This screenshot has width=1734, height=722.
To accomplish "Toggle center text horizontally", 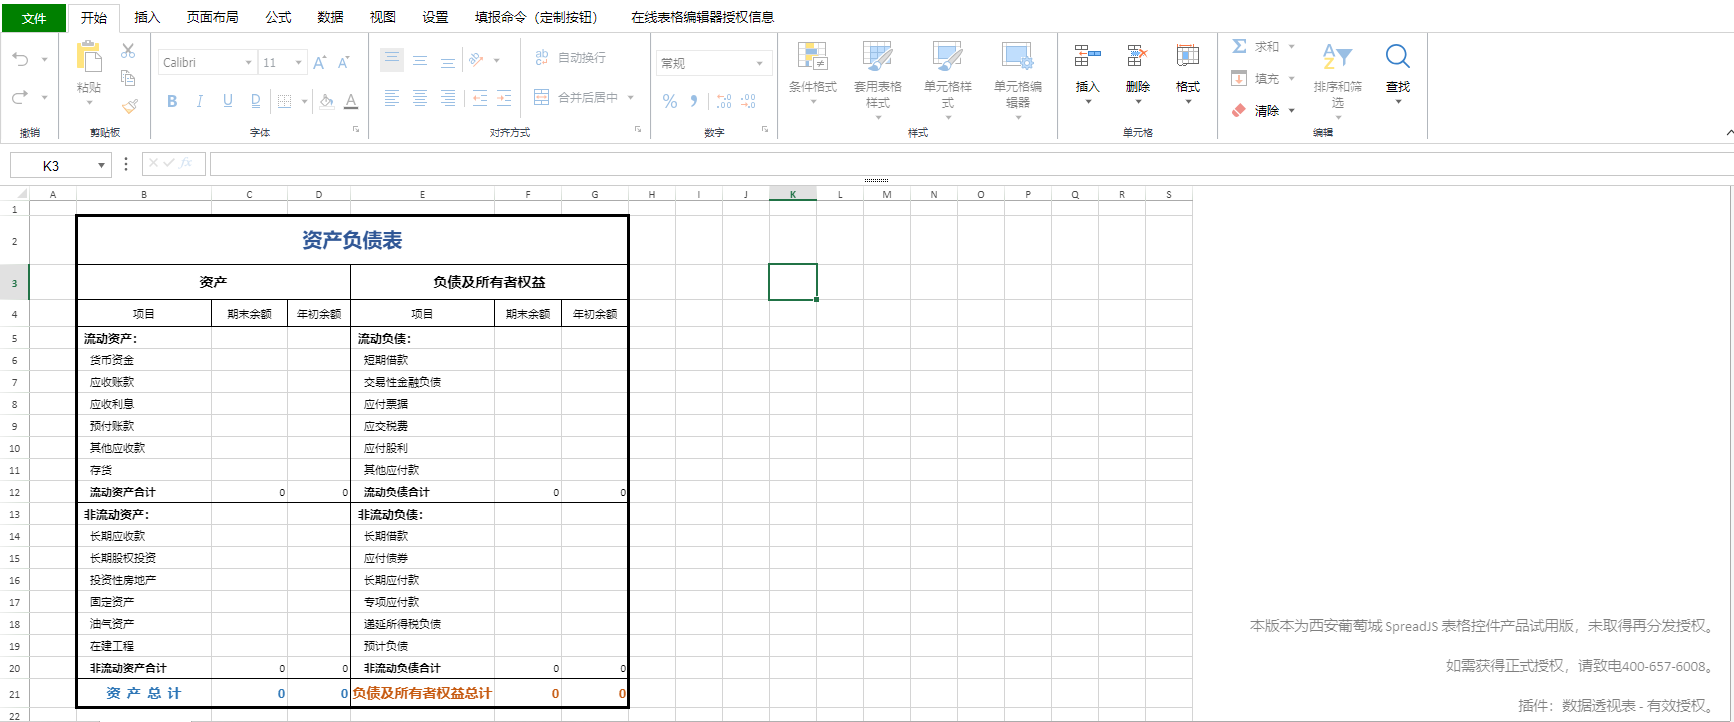I will 420,97.
